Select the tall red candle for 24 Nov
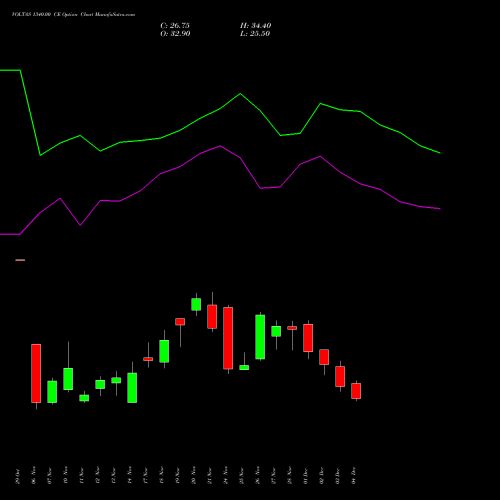The height and width of the screenshot is (500, 500). click(228, 338)
